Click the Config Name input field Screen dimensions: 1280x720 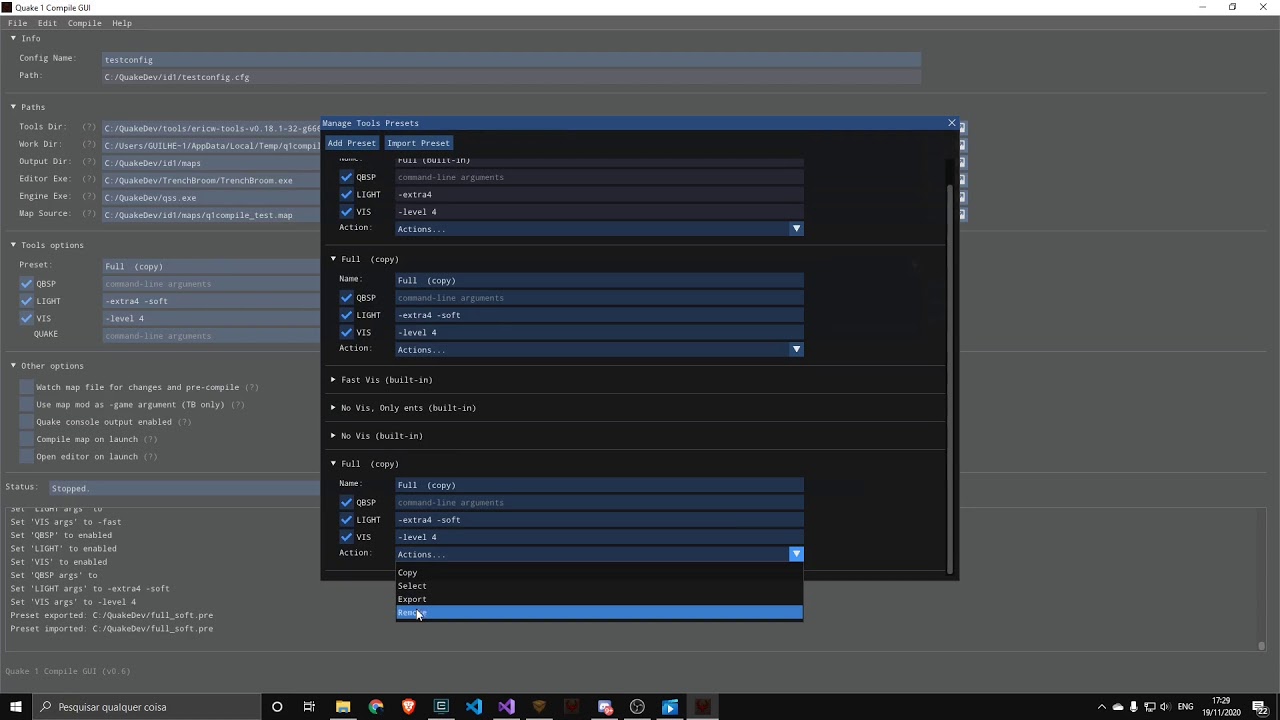(x=511, y=60)
